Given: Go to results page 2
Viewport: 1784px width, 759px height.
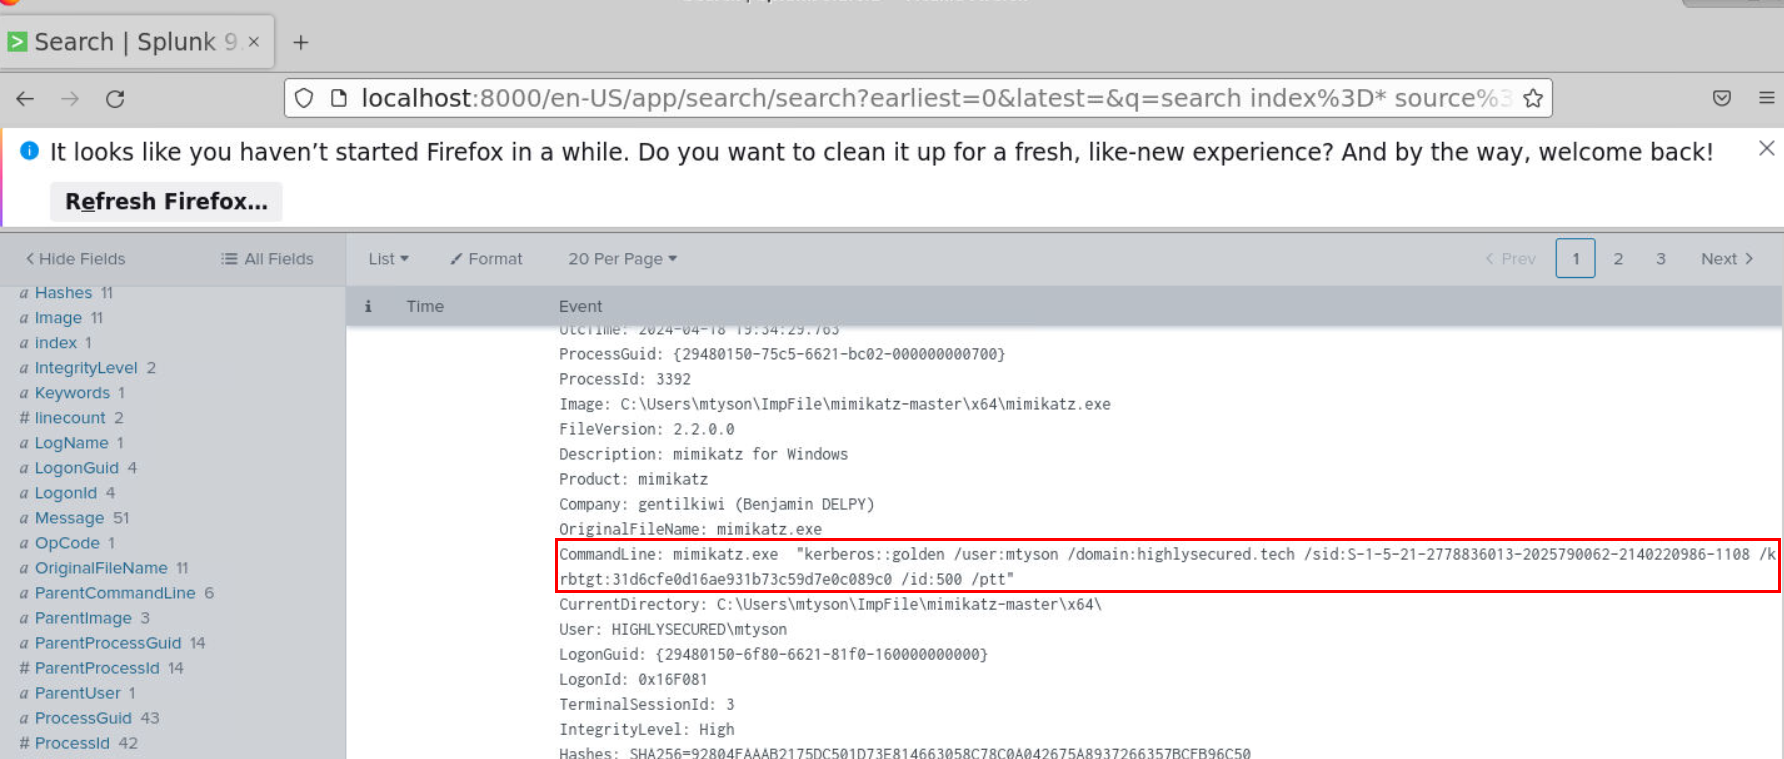Looking at the screenshot, I should 1618,259.
